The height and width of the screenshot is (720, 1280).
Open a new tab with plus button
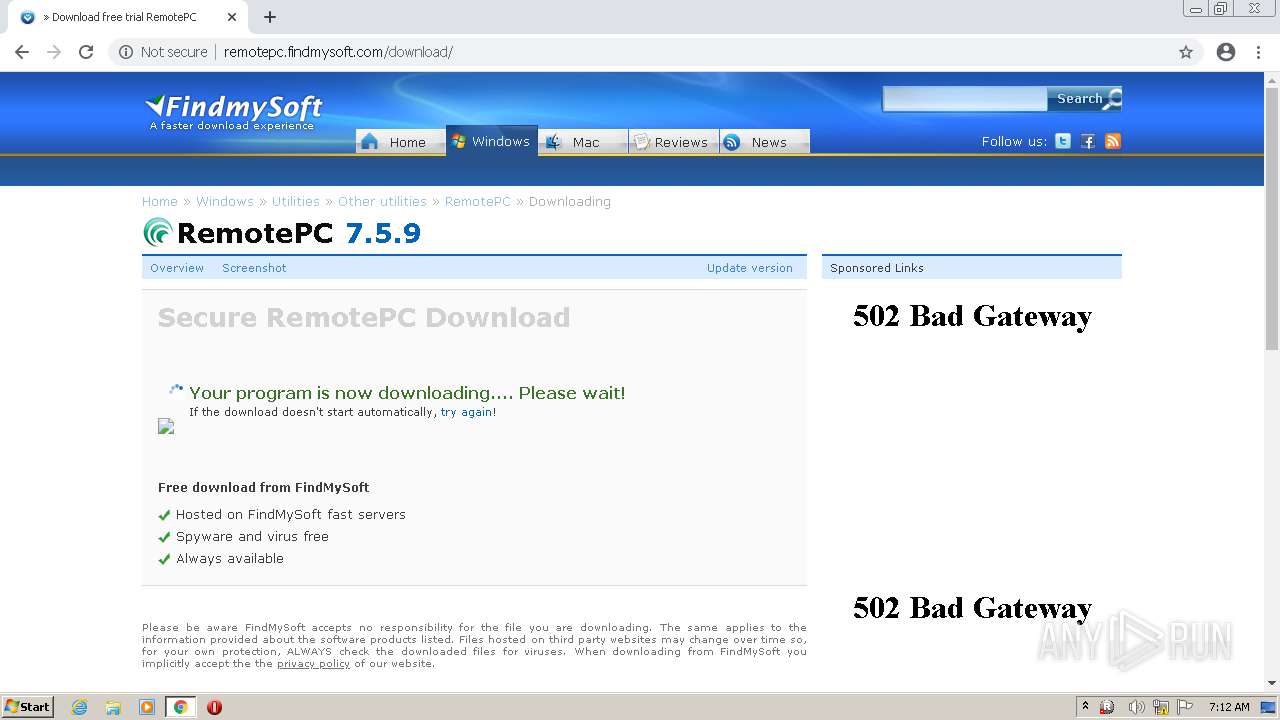pyautogui.click(x=270, y=17)
